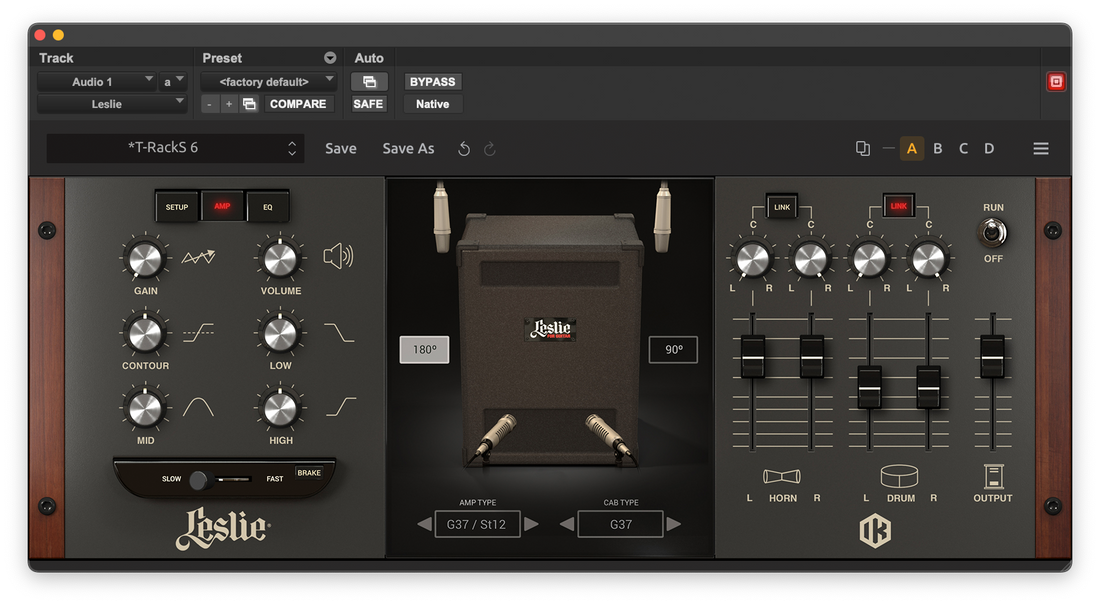Viewport: 1100px width, 605px height.
Task: Click the horn icon above HORN label
Action: tap(782, 477)
